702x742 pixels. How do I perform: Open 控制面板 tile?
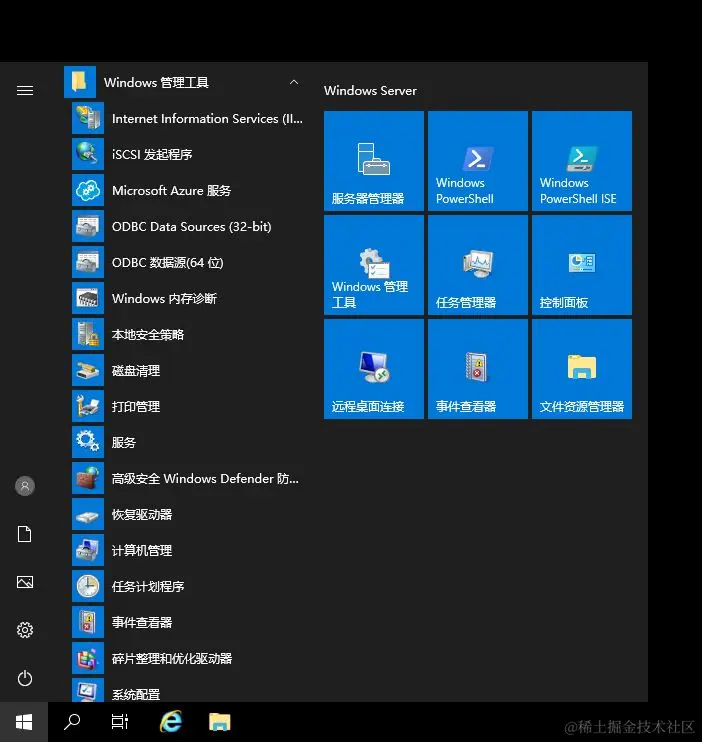pos(582,265)
